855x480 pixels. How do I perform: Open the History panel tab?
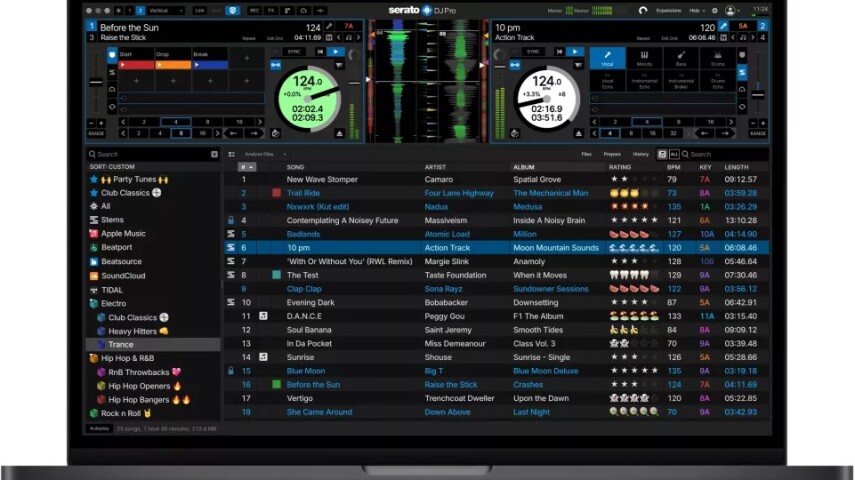[x=641, y=154]
